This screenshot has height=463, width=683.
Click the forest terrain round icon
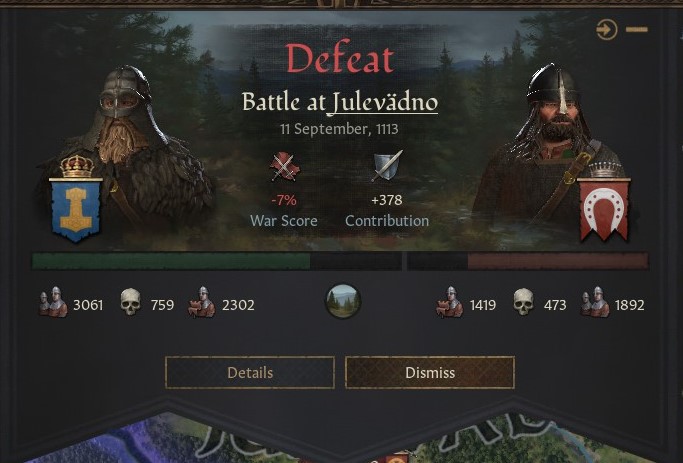pyautogui.click(x=343, y=302)
